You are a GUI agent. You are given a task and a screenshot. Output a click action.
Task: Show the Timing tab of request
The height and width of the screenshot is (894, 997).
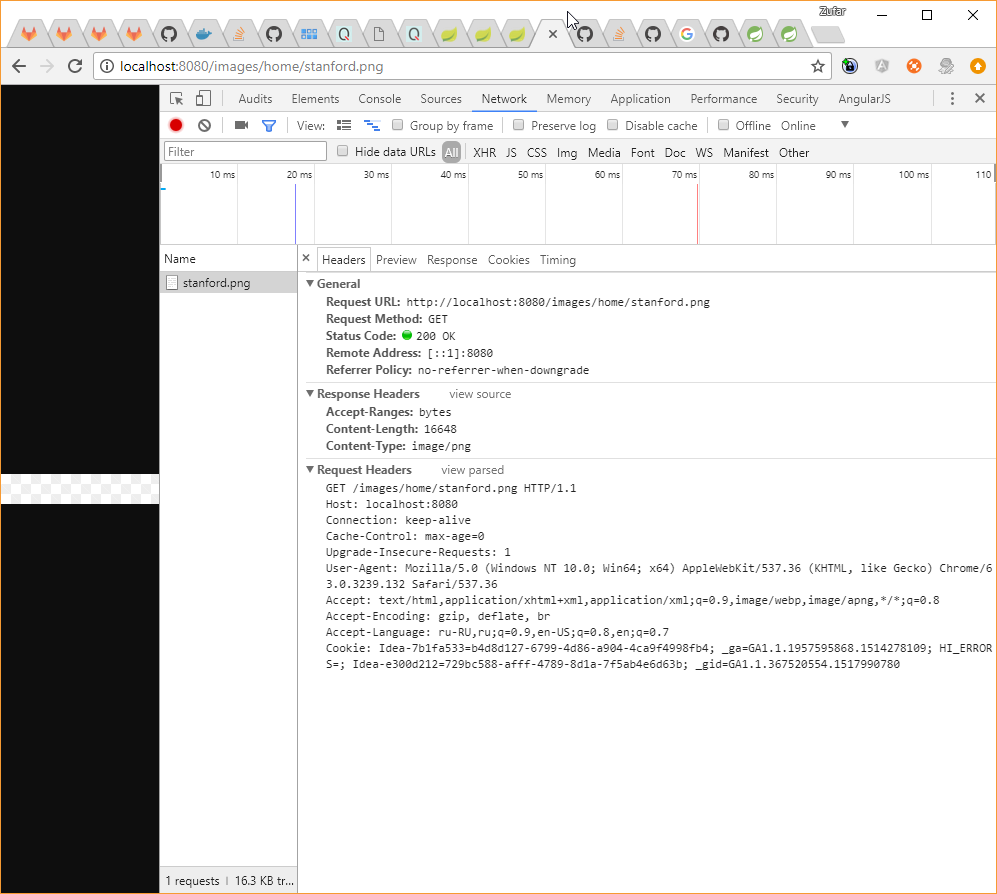(558, 259)
